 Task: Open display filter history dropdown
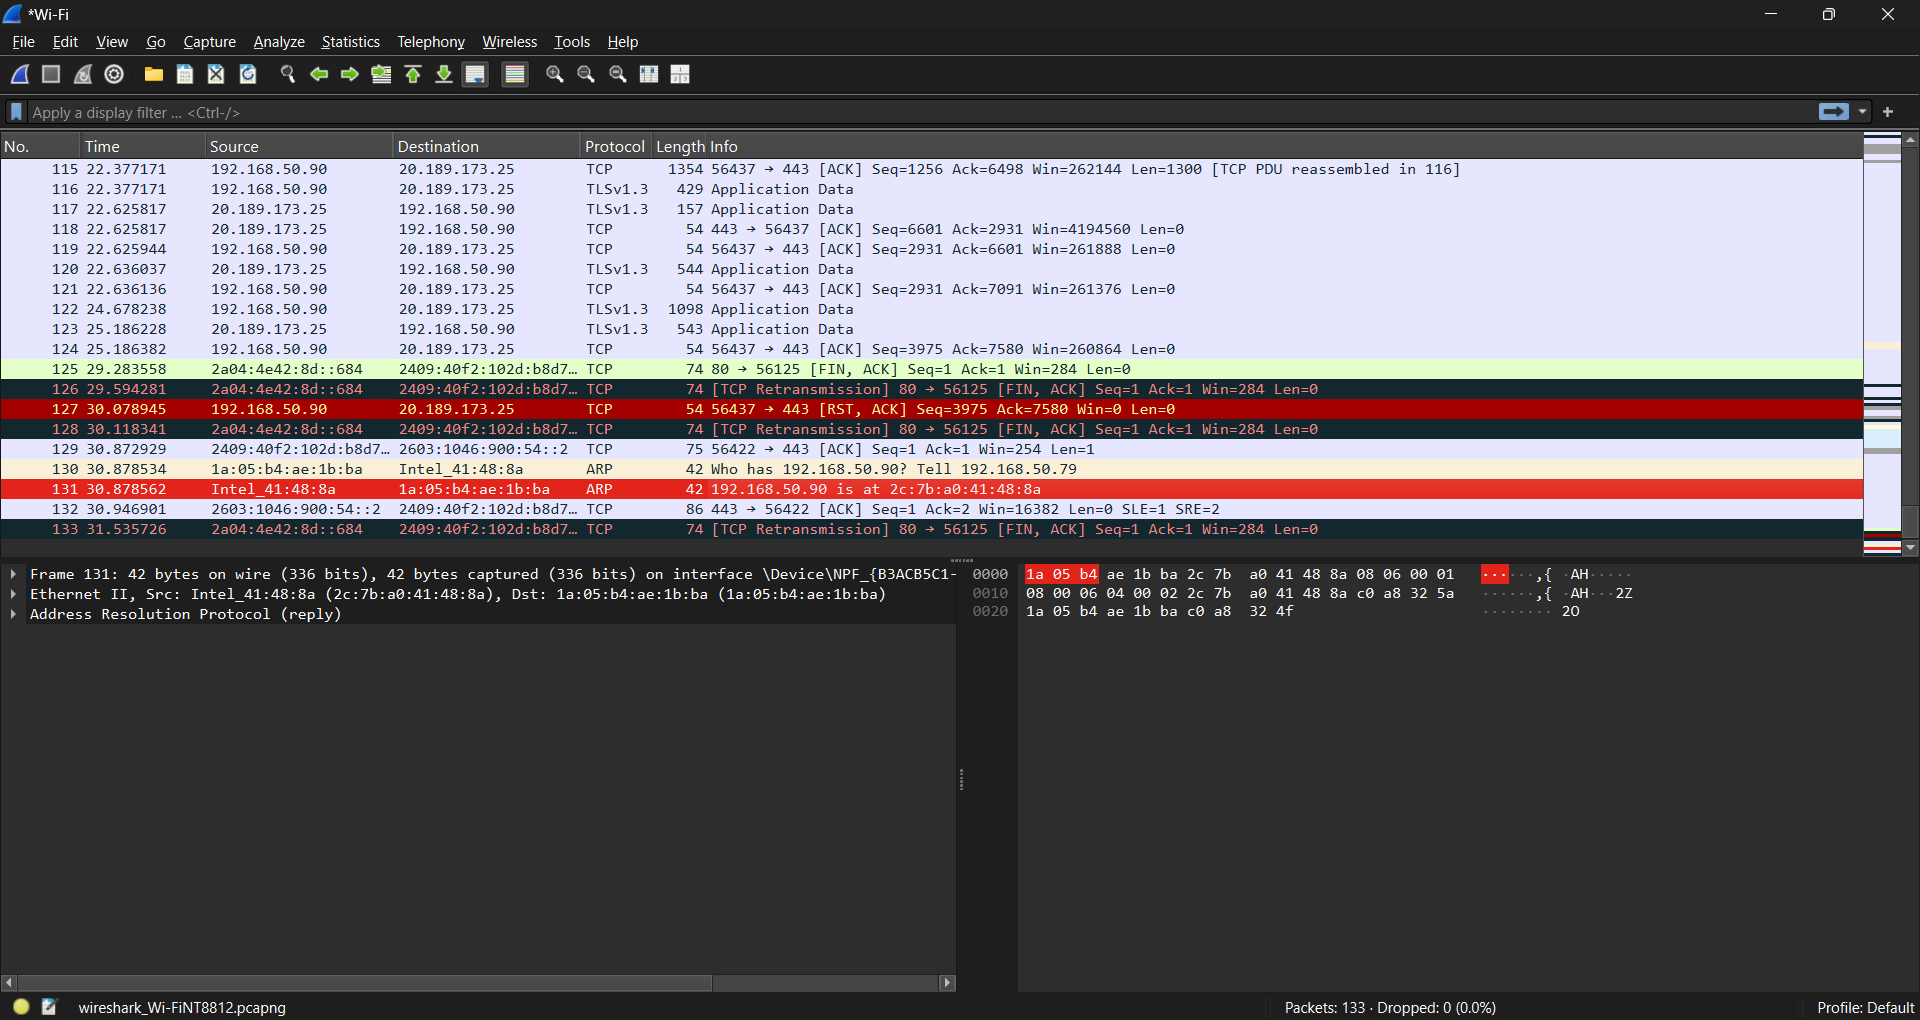[1862, 112]
